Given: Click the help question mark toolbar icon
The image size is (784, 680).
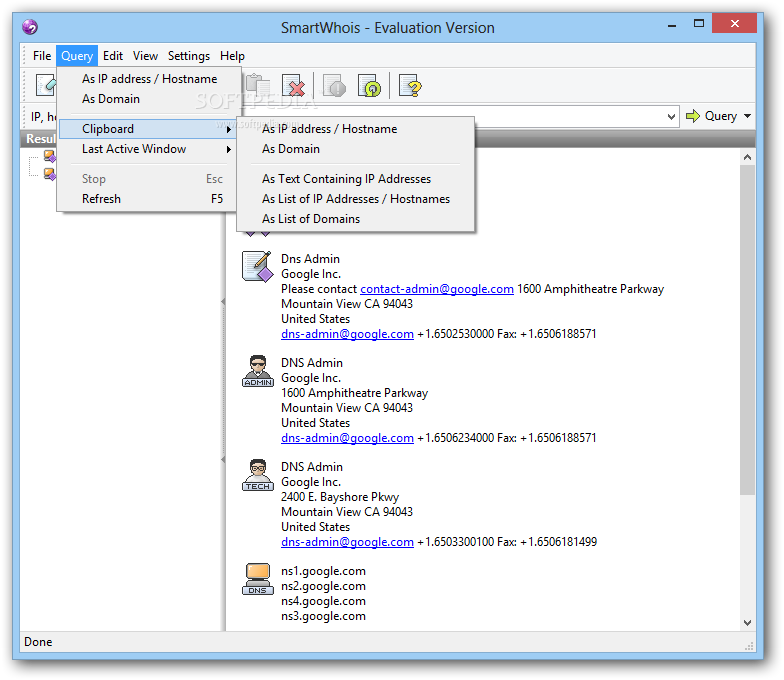Looking at the screenshot, I should point(410,86).
